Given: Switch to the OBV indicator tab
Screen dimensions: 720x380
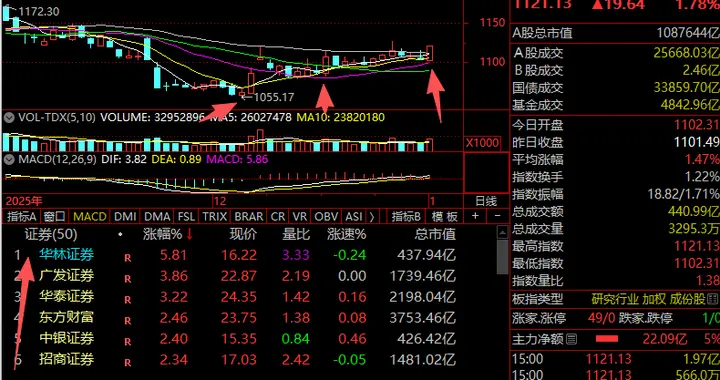Looking at the screenshot, I should 326,216.
